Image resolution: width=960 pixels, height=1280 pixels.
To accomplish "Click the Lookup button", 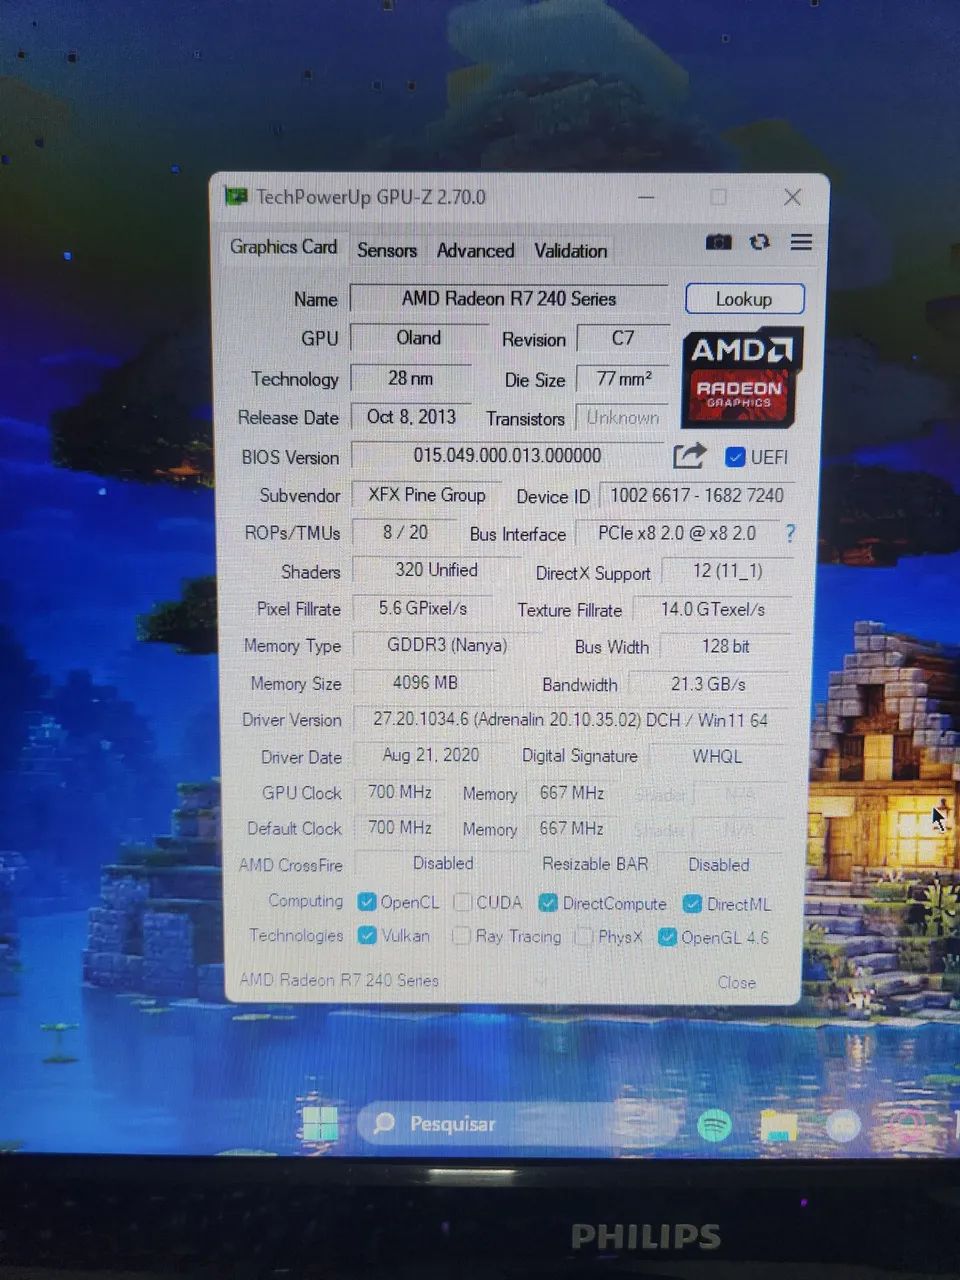I will point(744,299).
